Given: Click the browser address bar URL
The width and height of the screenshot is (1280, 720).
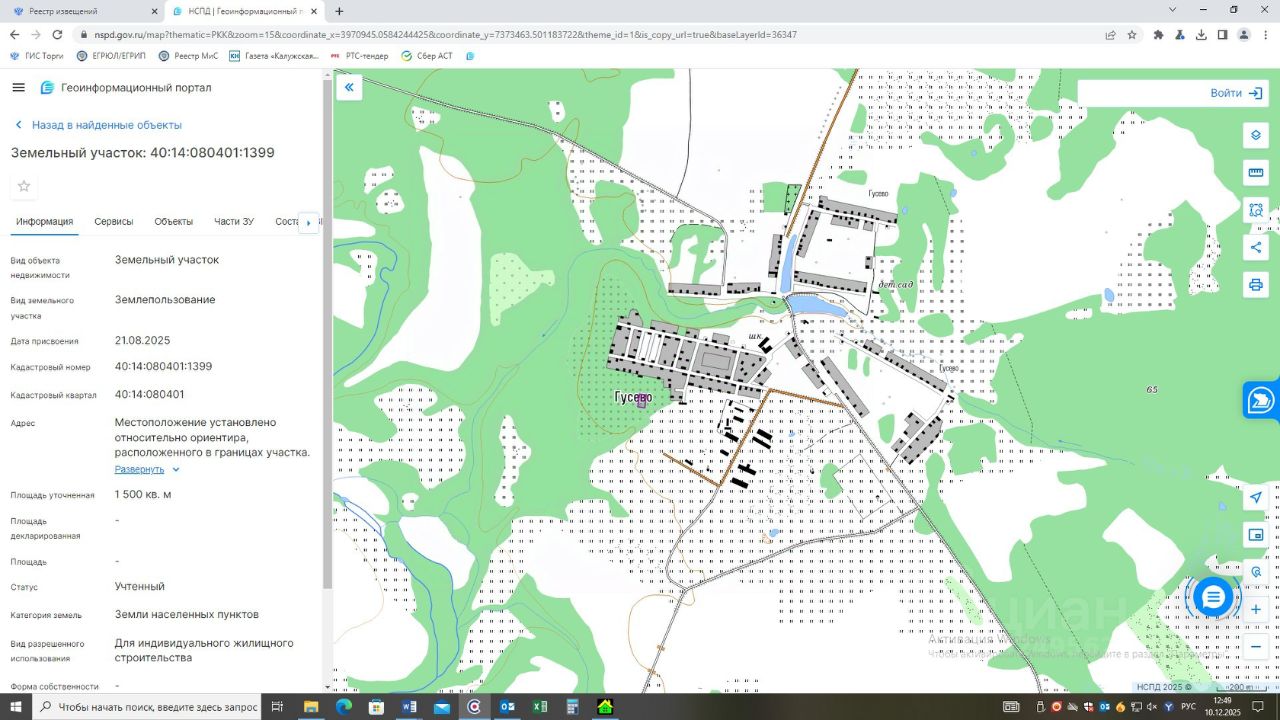Looking at the screenshot, I should (445, 34).
